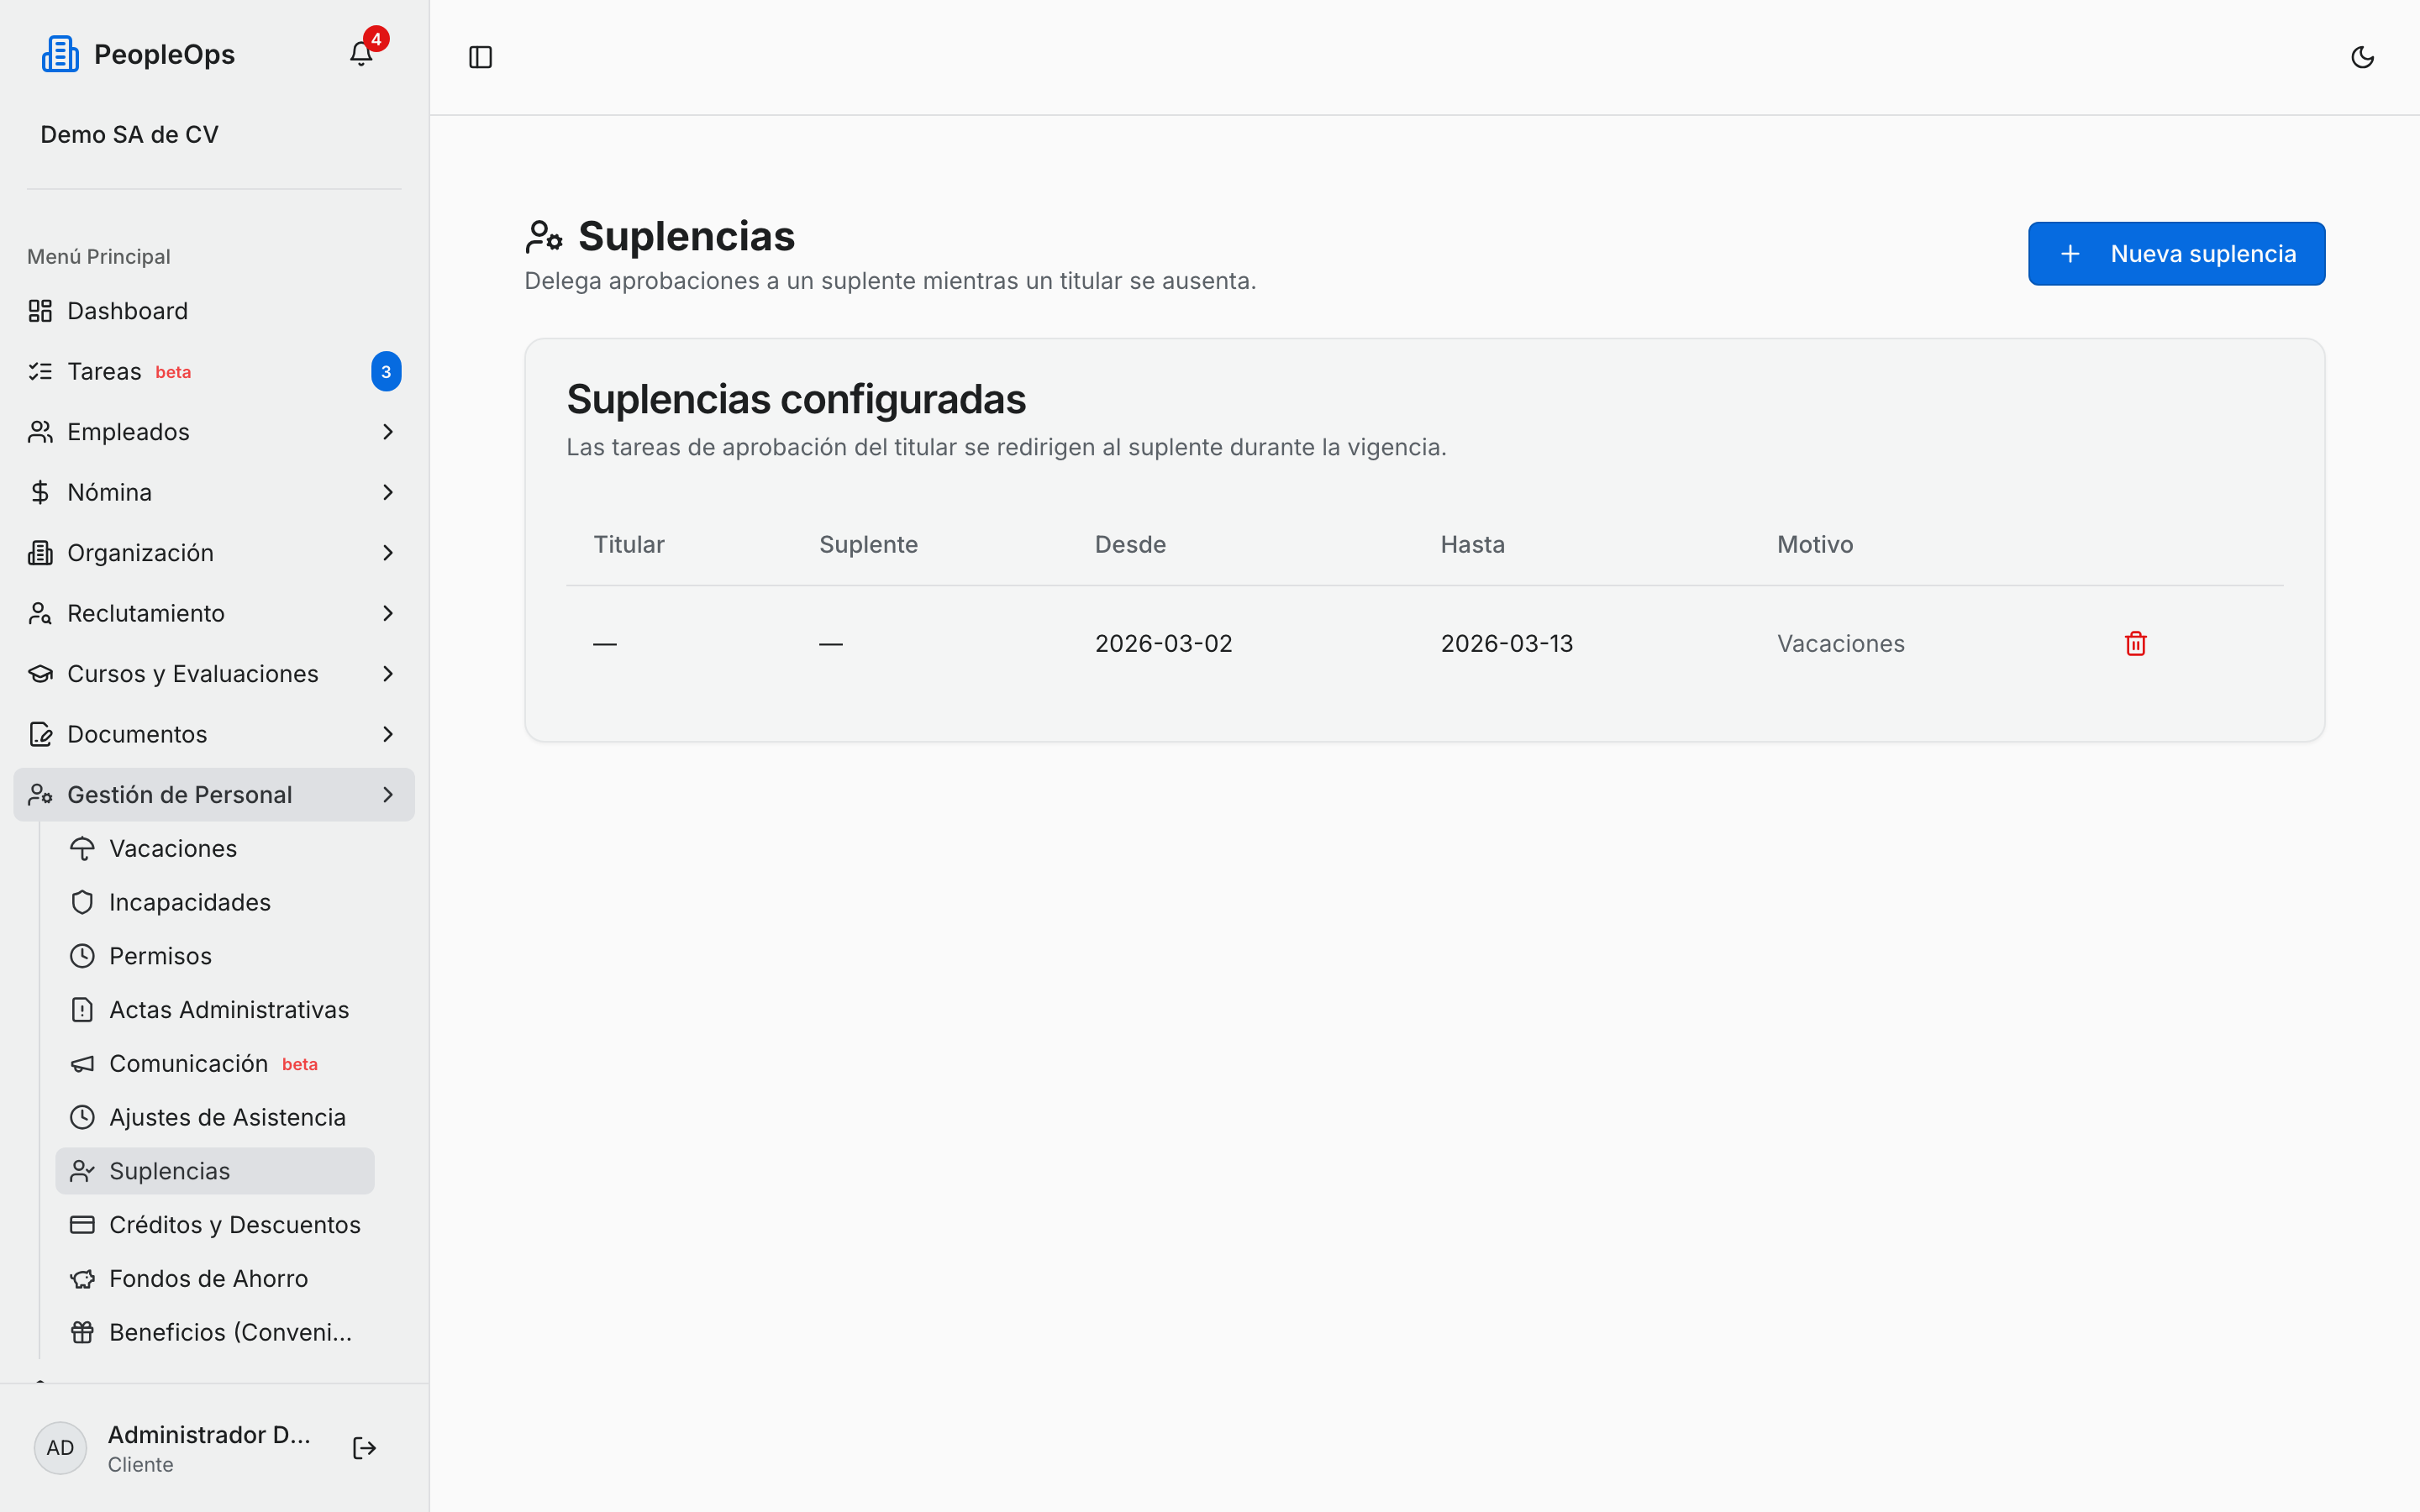Open Vacaciones in the sidebar
Screen dimensions: 2420x1512
pos(215,849)
